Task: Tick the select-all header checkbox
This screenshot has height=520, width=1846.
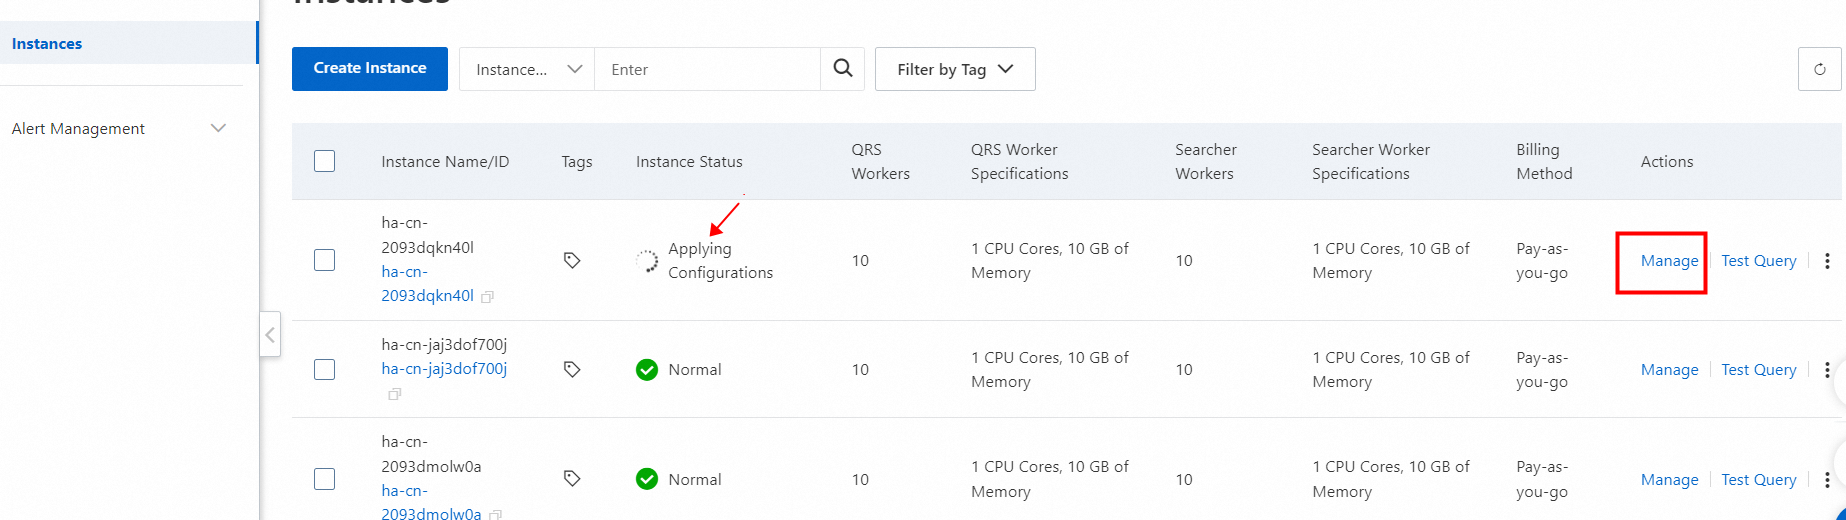Action: click(x=325, y=161)
